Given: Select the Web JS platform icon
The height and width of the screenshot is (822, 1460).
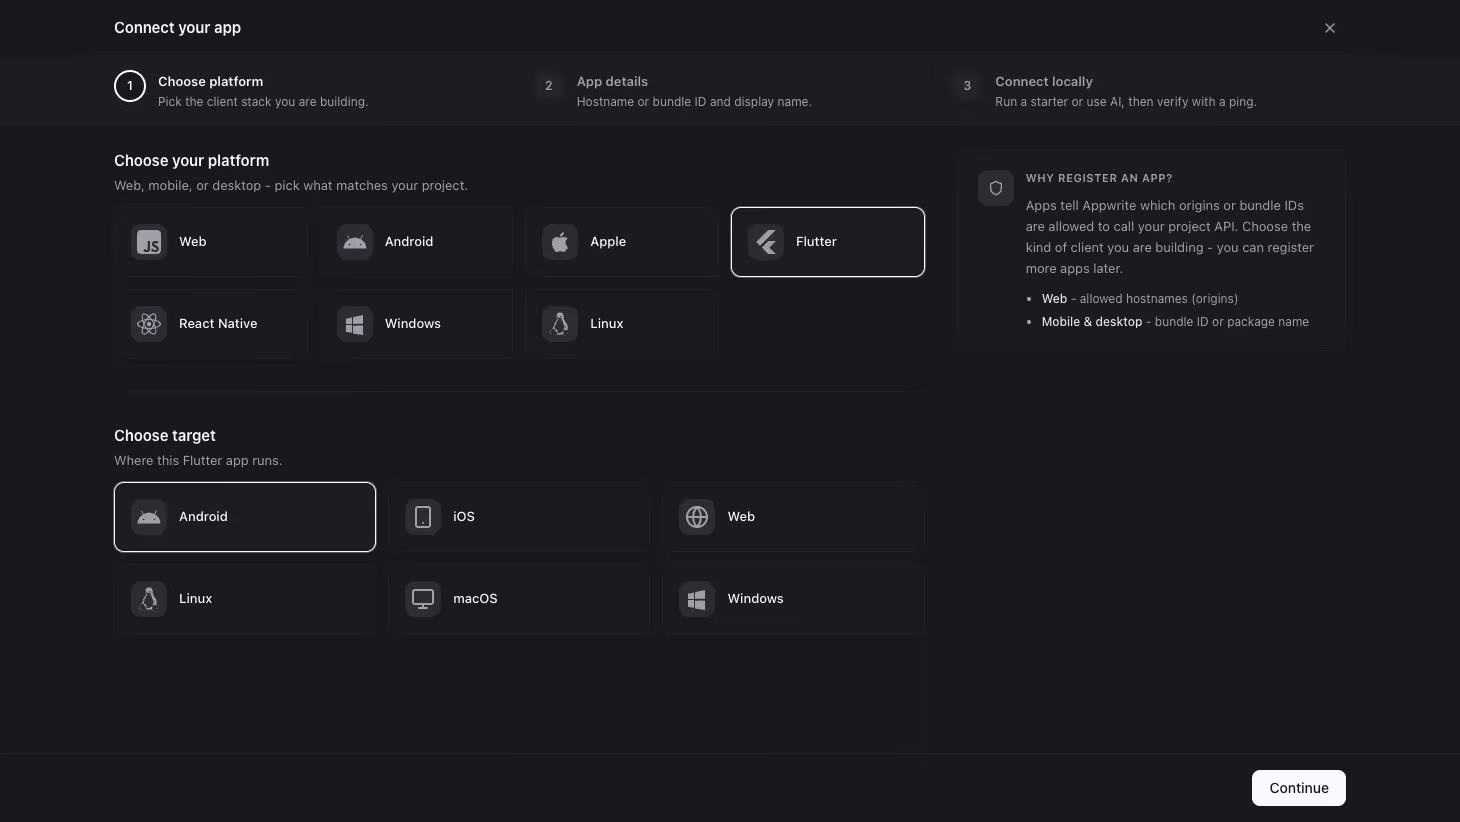Looking at the screenshot, I should pos(149,242).
